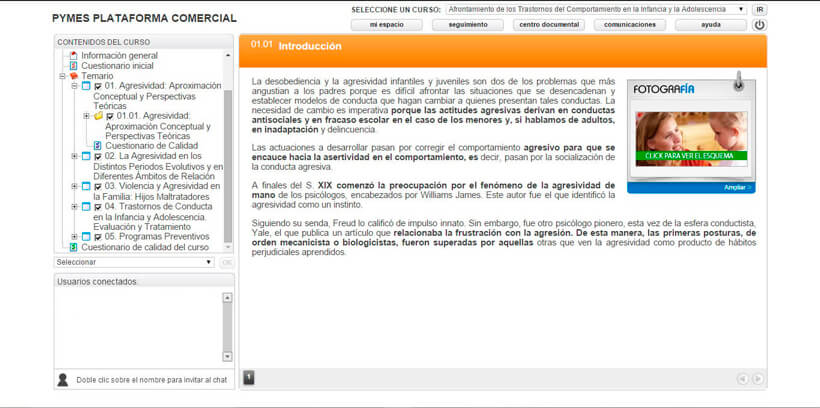This screenshot has width=820, height=408.
Task: Toggle checkbox for 05. Programas Preventivos
Action: click(98, 237)
